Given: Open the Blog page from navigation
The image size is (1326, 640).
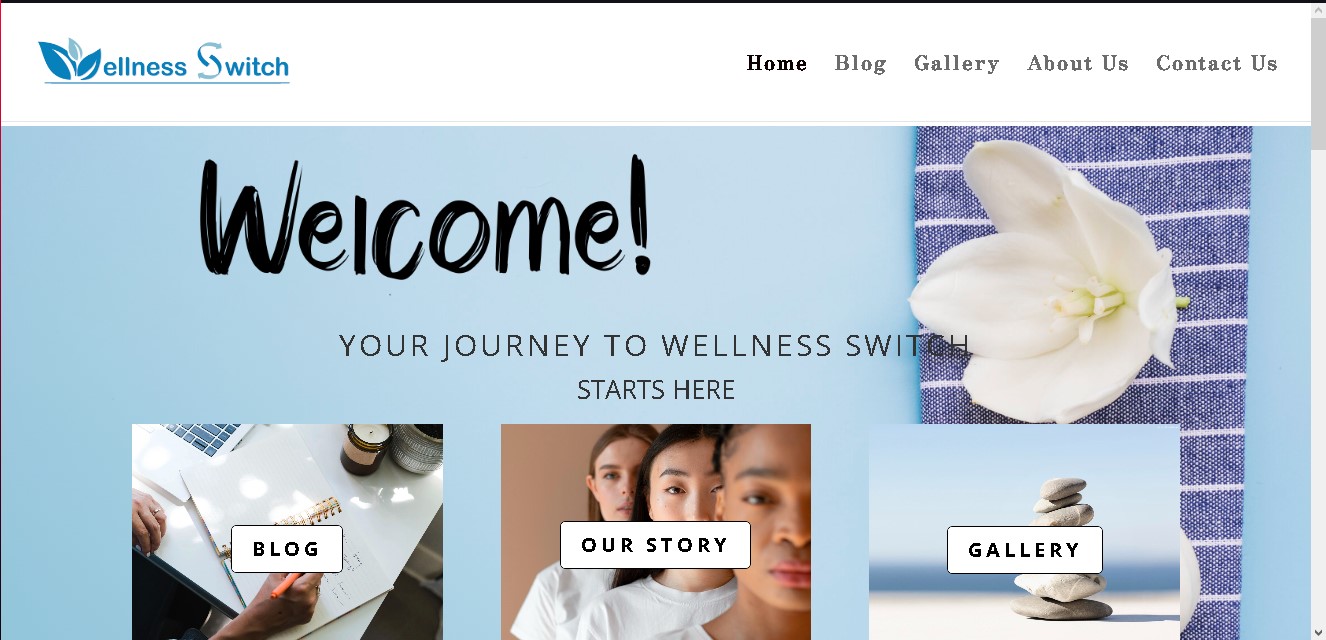Looking at the screenshot, I should tap(860, 63).
